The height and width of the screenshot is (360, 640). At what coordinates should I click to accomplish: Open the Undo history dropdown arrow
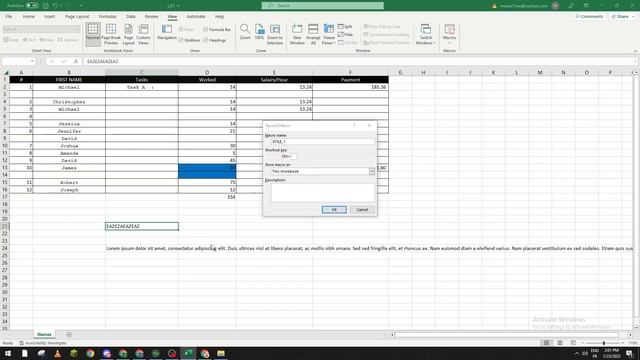[61, 6]
